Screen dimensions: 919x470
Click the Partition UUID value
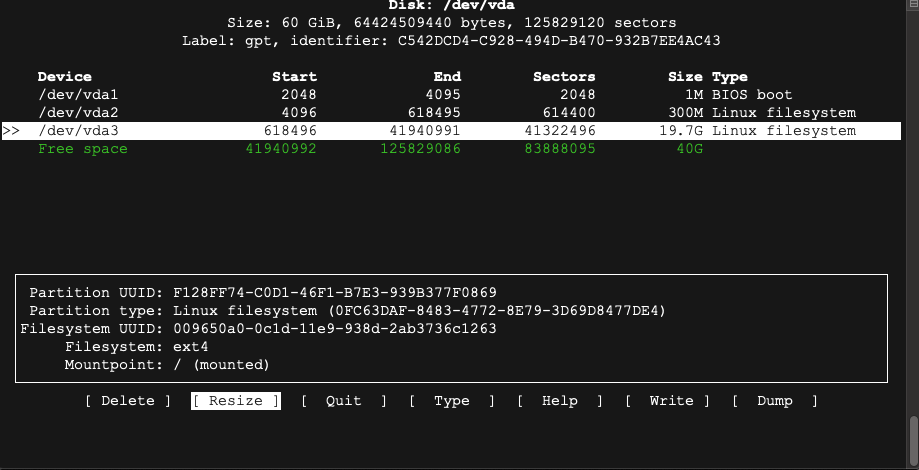coord(334,293)
